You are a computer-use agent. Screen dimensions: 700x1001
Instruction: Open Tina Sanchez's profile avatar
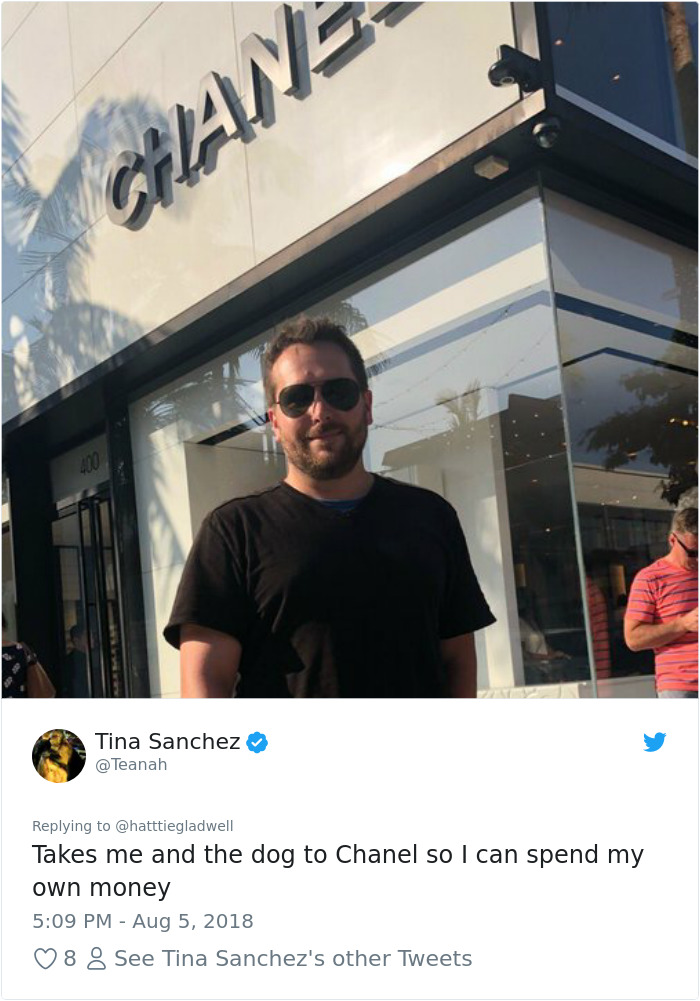pos(59,756)
